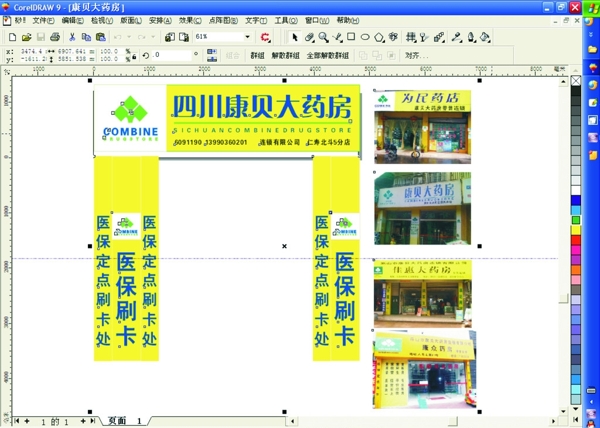Select the Pick arrow tool

pyautogui.click(x=295, y=37)
